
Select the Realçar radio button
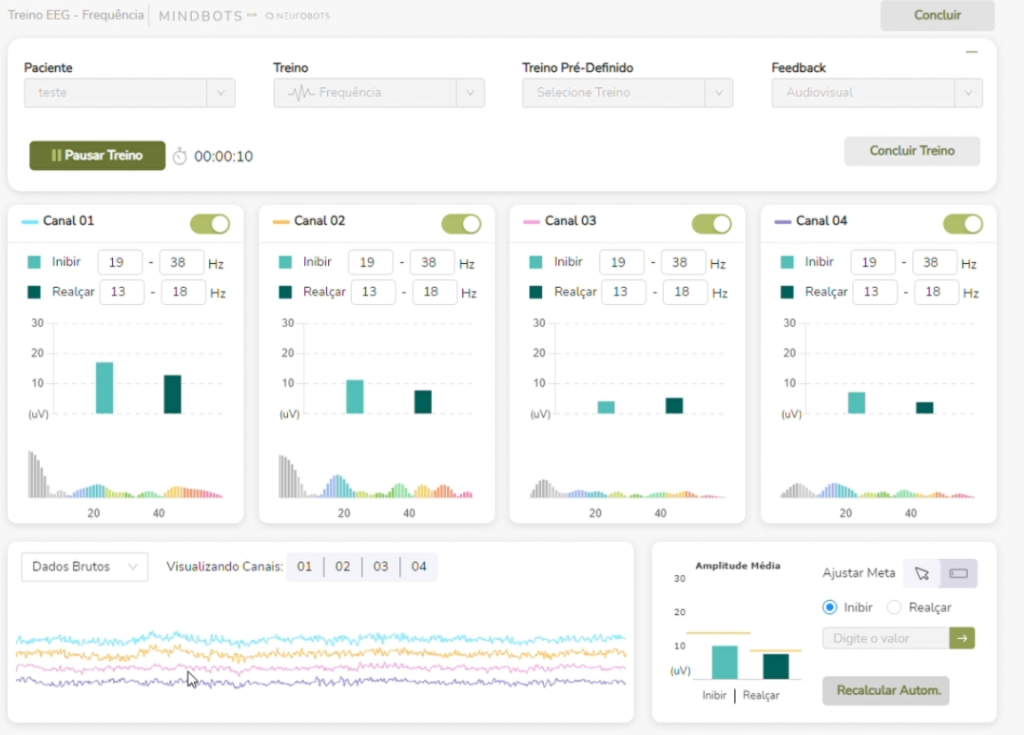894,608
